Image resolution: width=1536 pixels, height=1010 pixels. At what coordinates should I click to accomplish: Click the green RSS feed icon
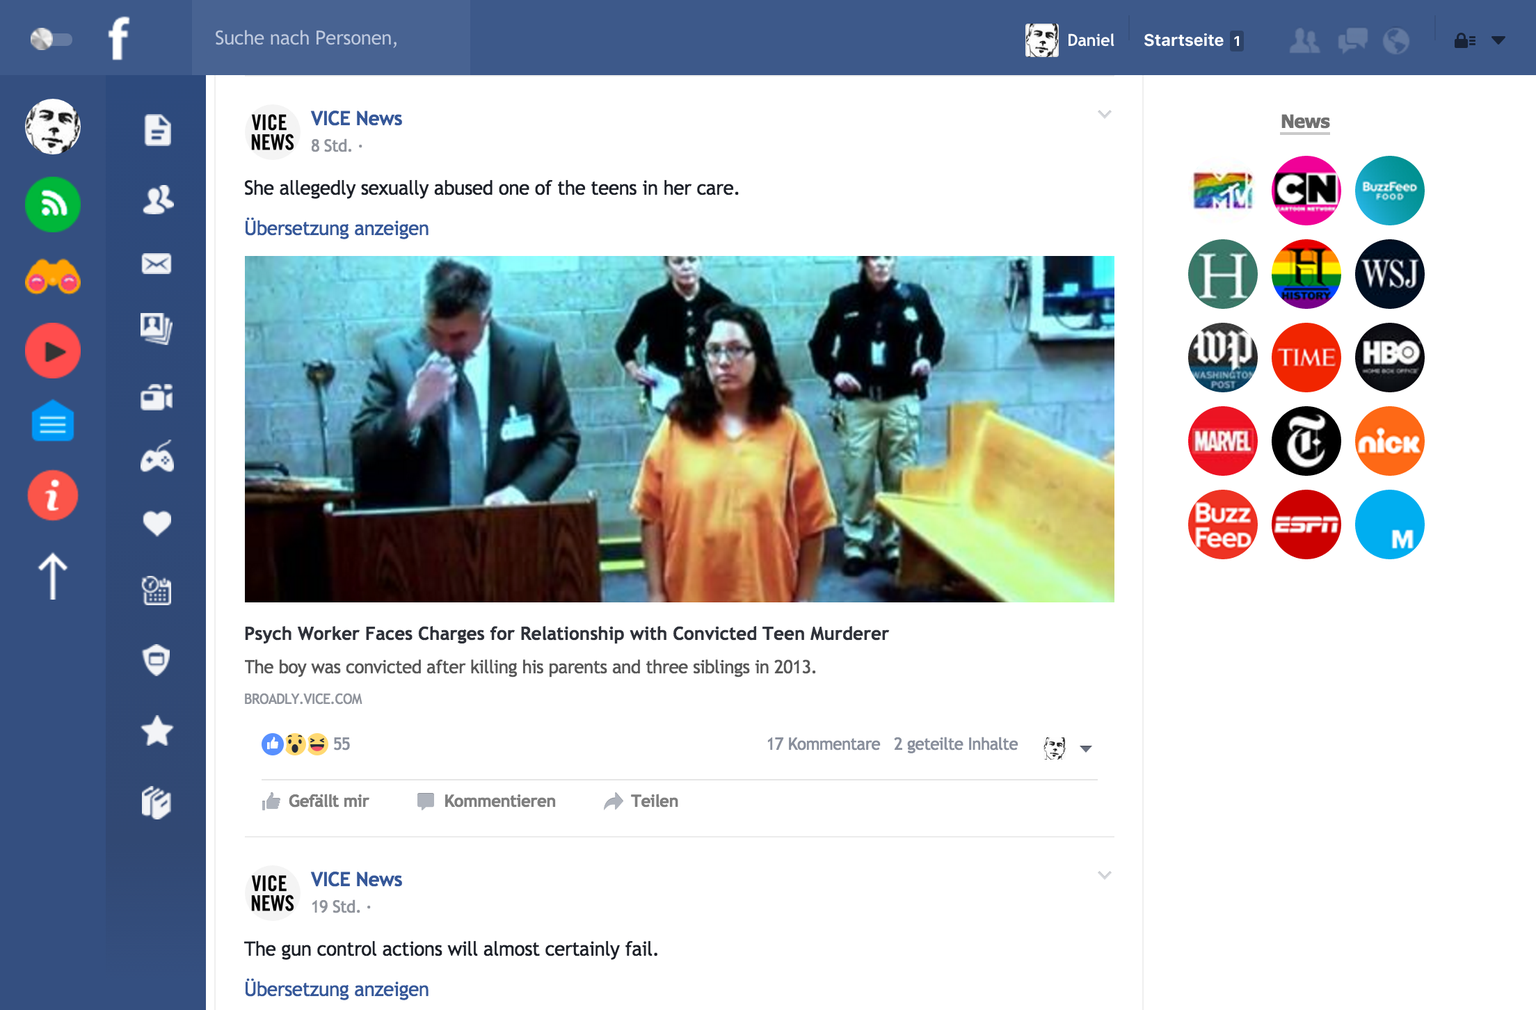coord(53,204)
